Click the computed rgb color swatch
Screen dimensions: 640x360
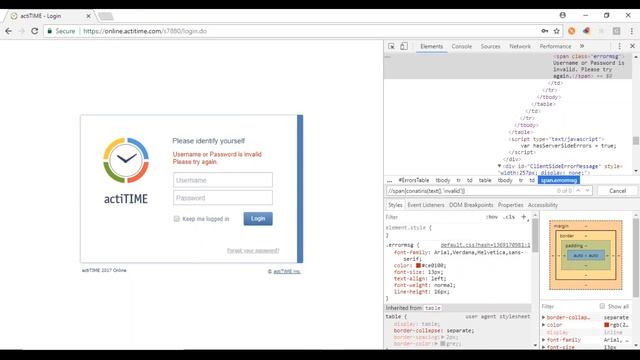click(607, 325)
